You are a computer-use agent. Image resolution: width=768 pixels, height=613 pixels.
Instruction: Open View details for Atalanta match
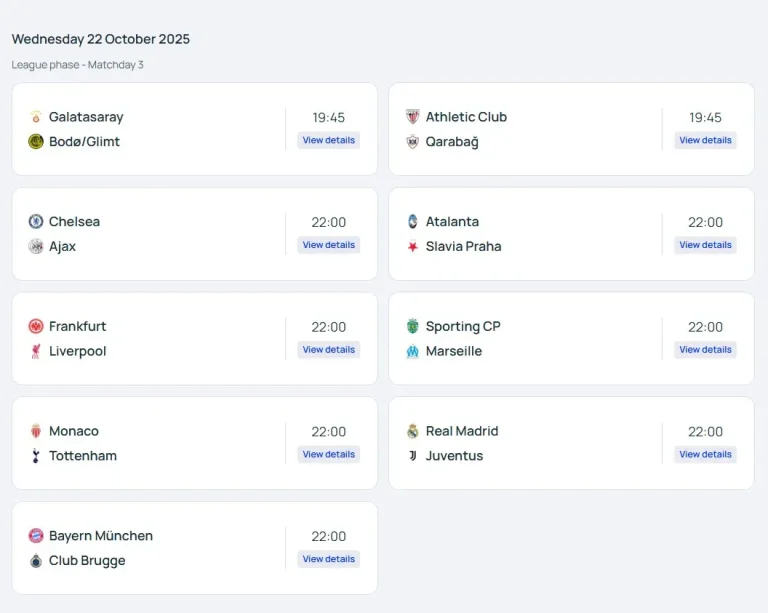coord(705,245)
